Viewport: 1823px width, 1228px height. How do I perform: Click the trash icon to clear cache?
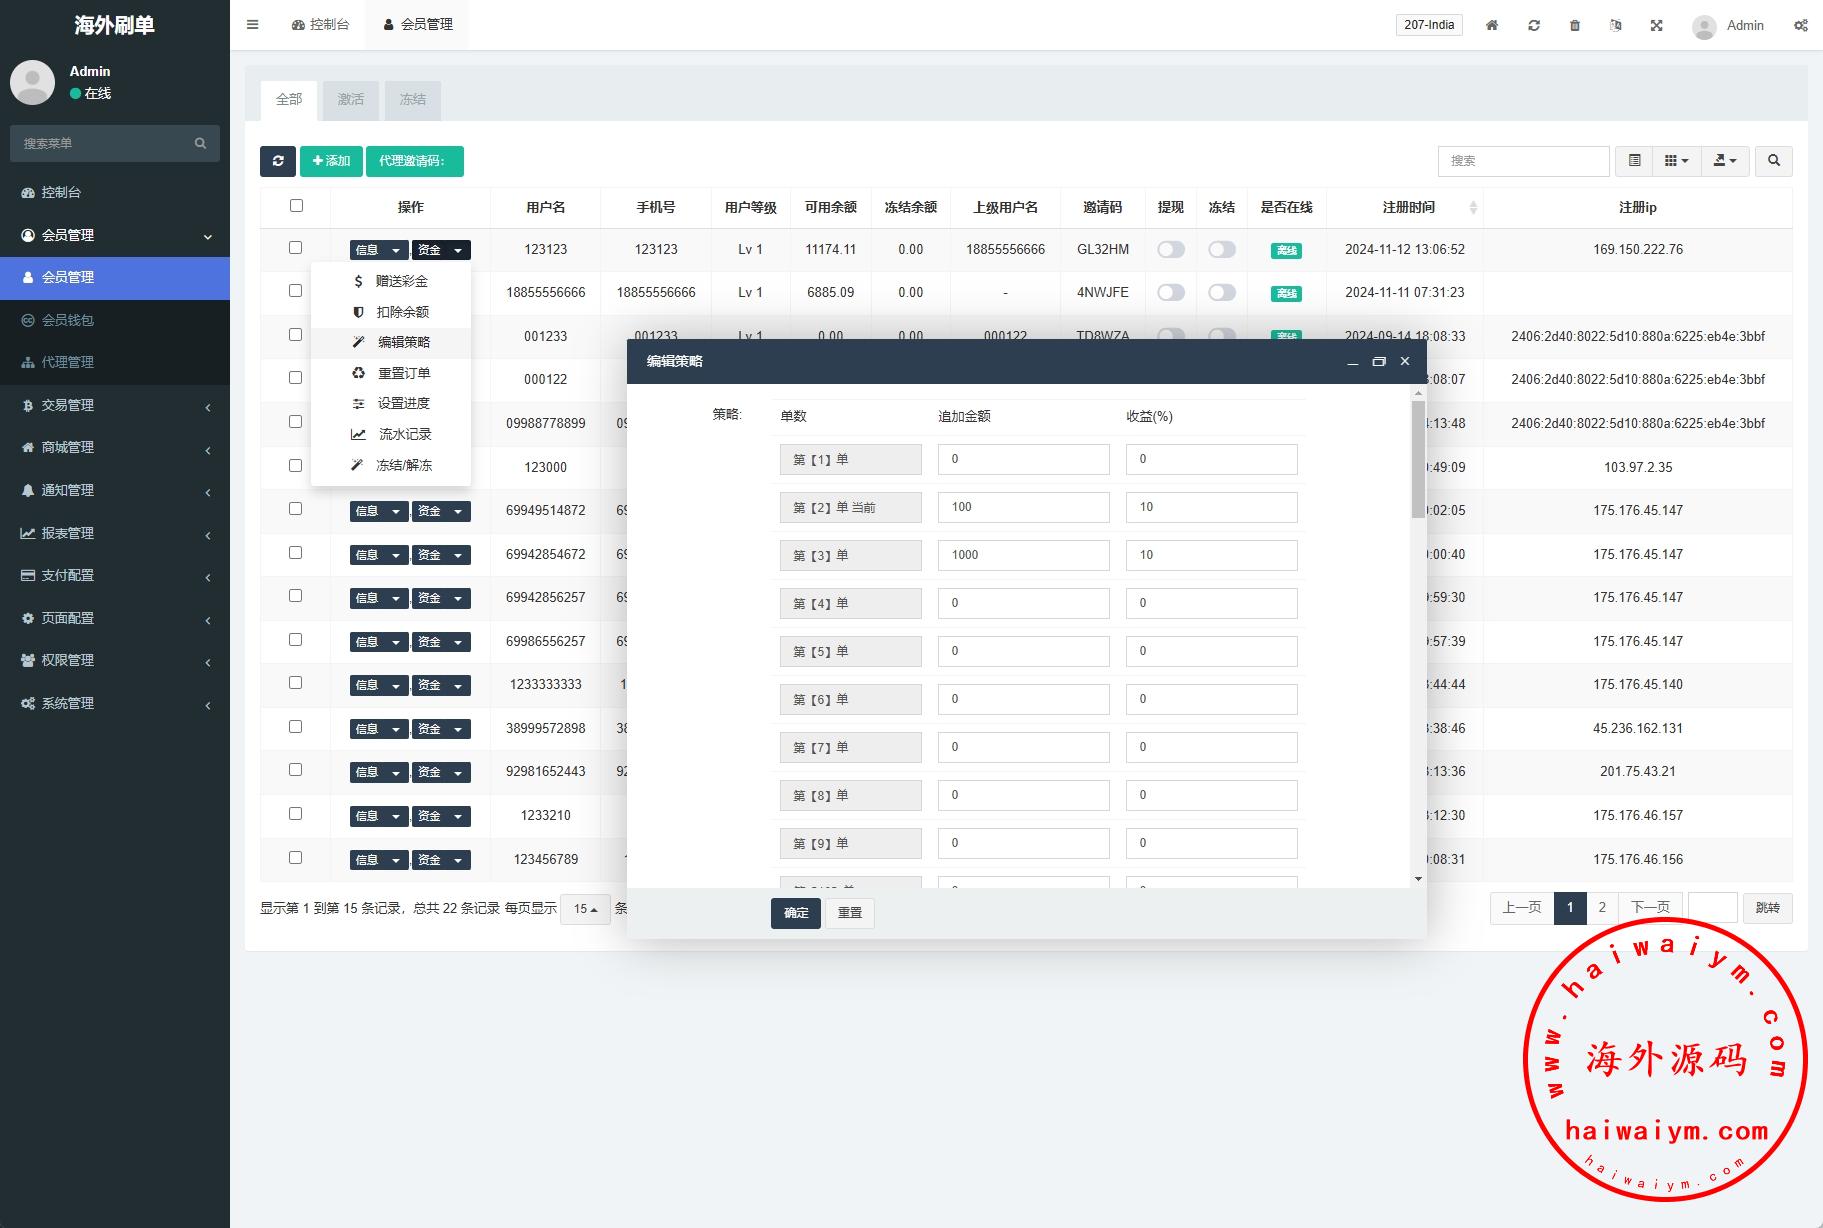(x=1574, y=25)
